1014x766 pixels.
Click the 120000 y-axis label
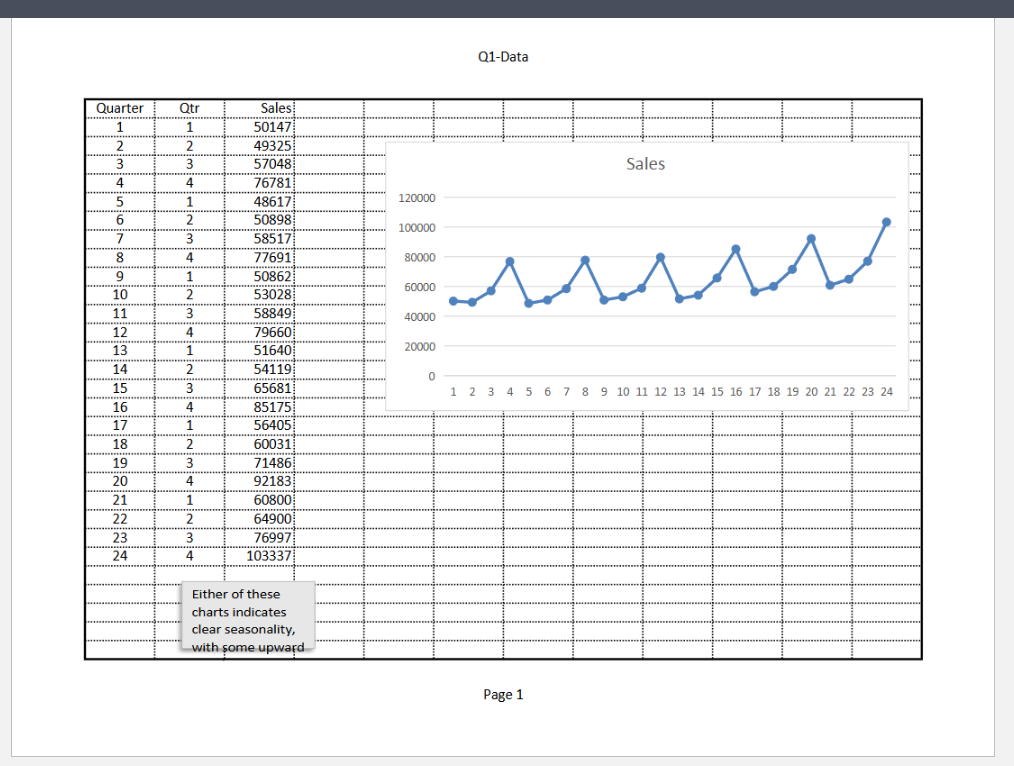[416, 198]
